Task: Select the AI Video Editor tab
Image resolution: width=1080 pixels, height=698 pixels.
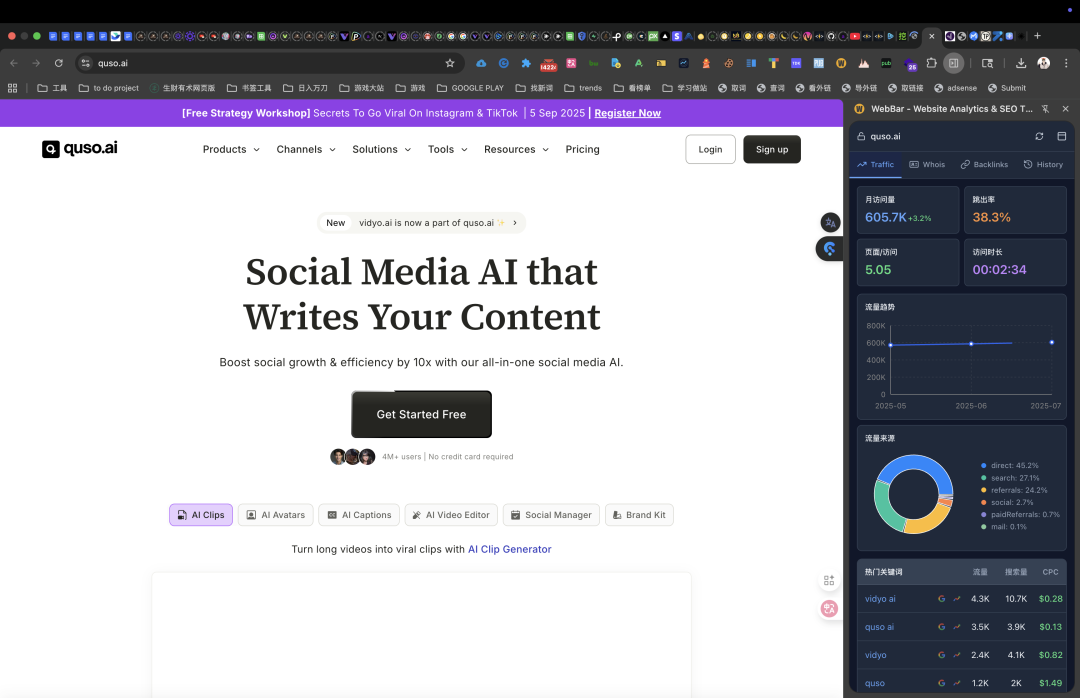Action: tap(451, 515)
